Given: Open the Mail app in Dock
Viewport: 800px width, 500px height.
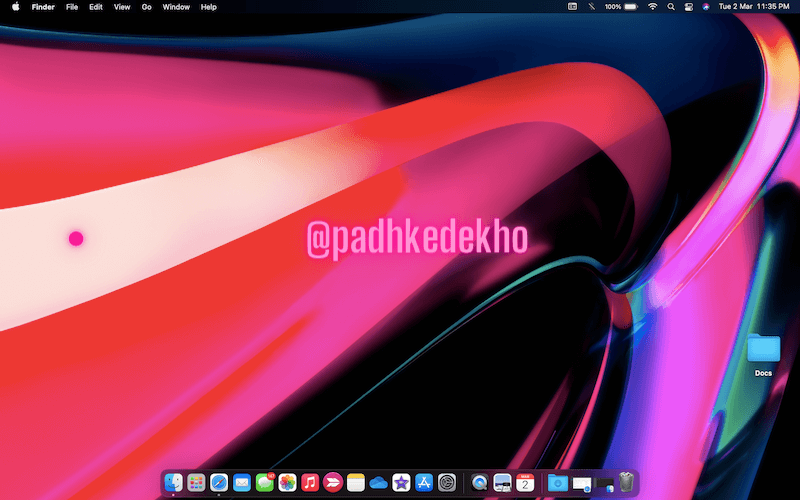Looking at the screenshot, I should tap(242, 482).
